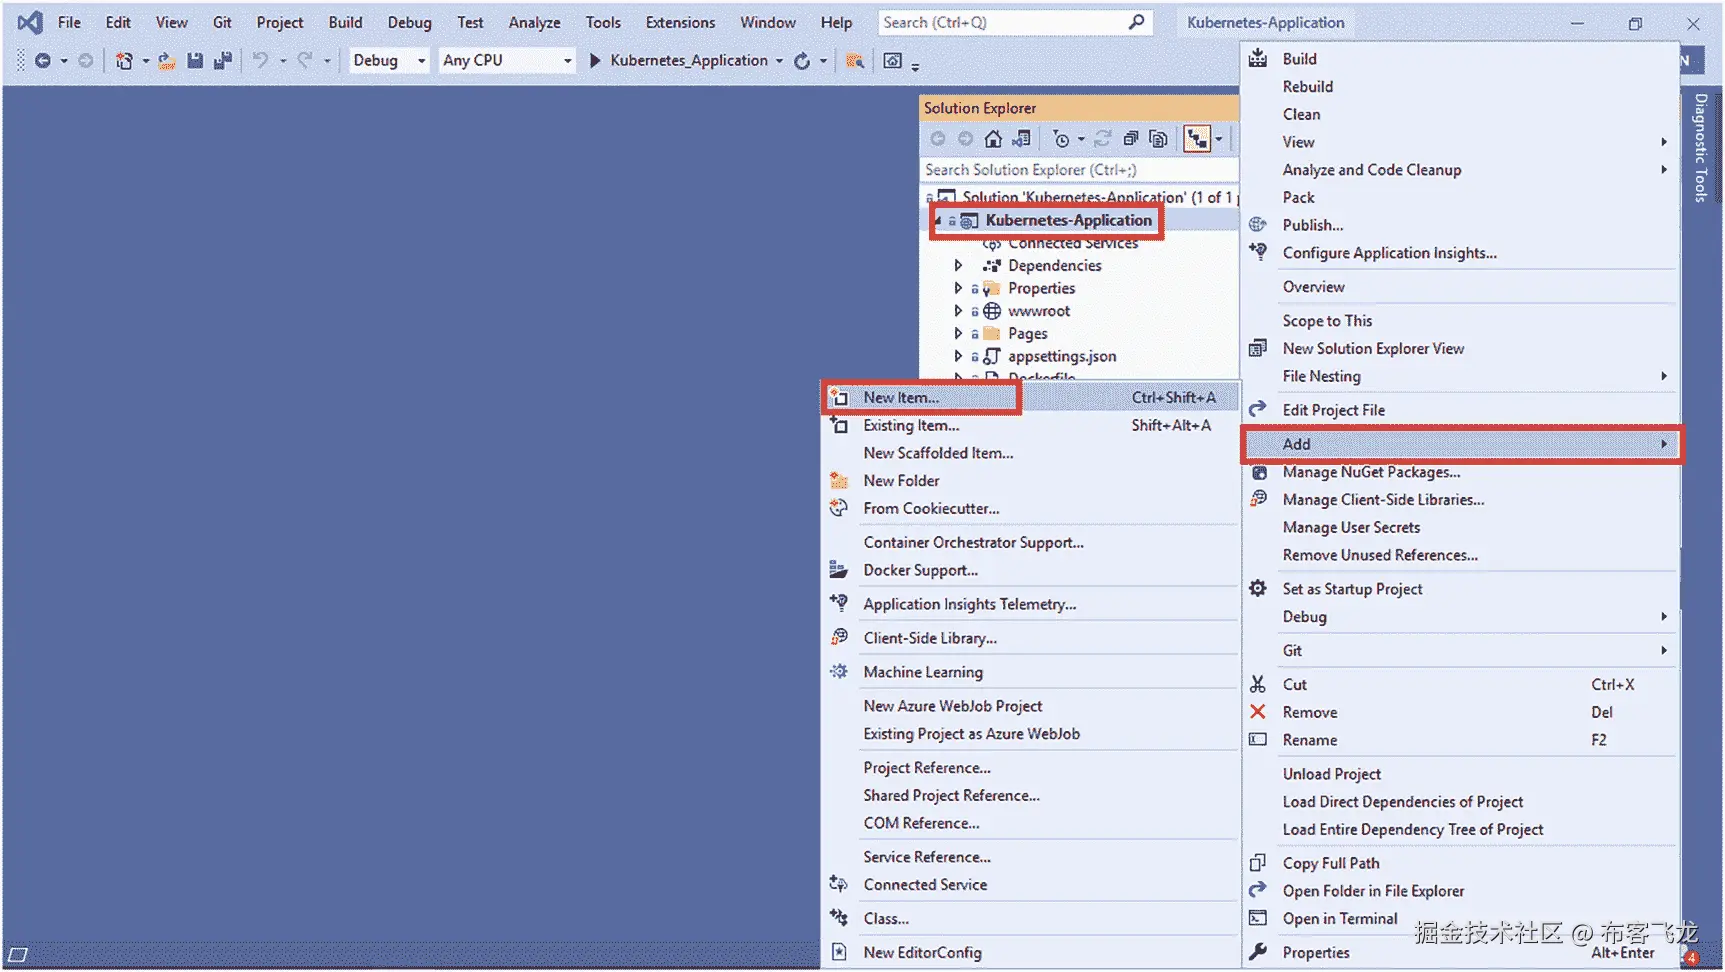Click the Search (Ctrl+Q) box
Screen dimensions: 1725x972
(x=1015, y=22)
